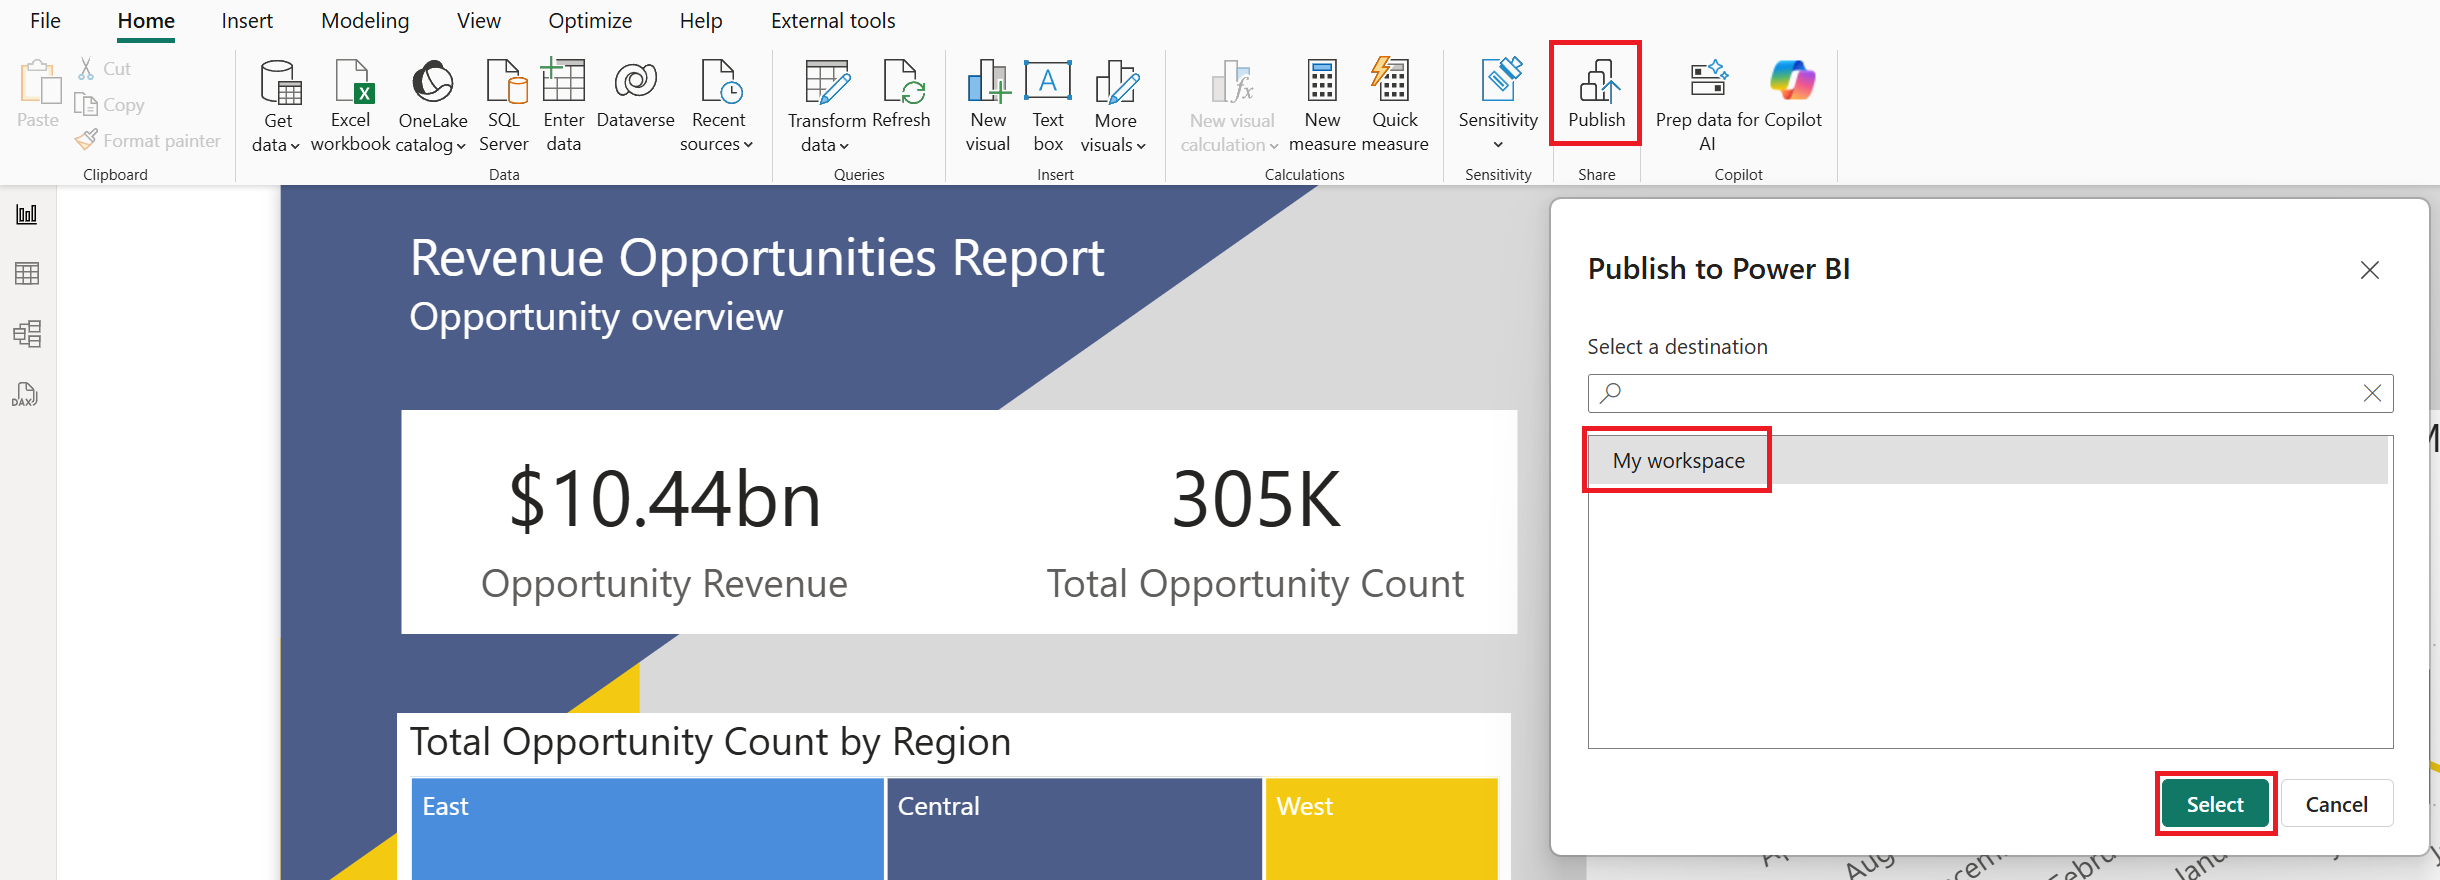Import from Excel workbook
The width and height of the screenshot is (2440, 880).
pos(350,106)
